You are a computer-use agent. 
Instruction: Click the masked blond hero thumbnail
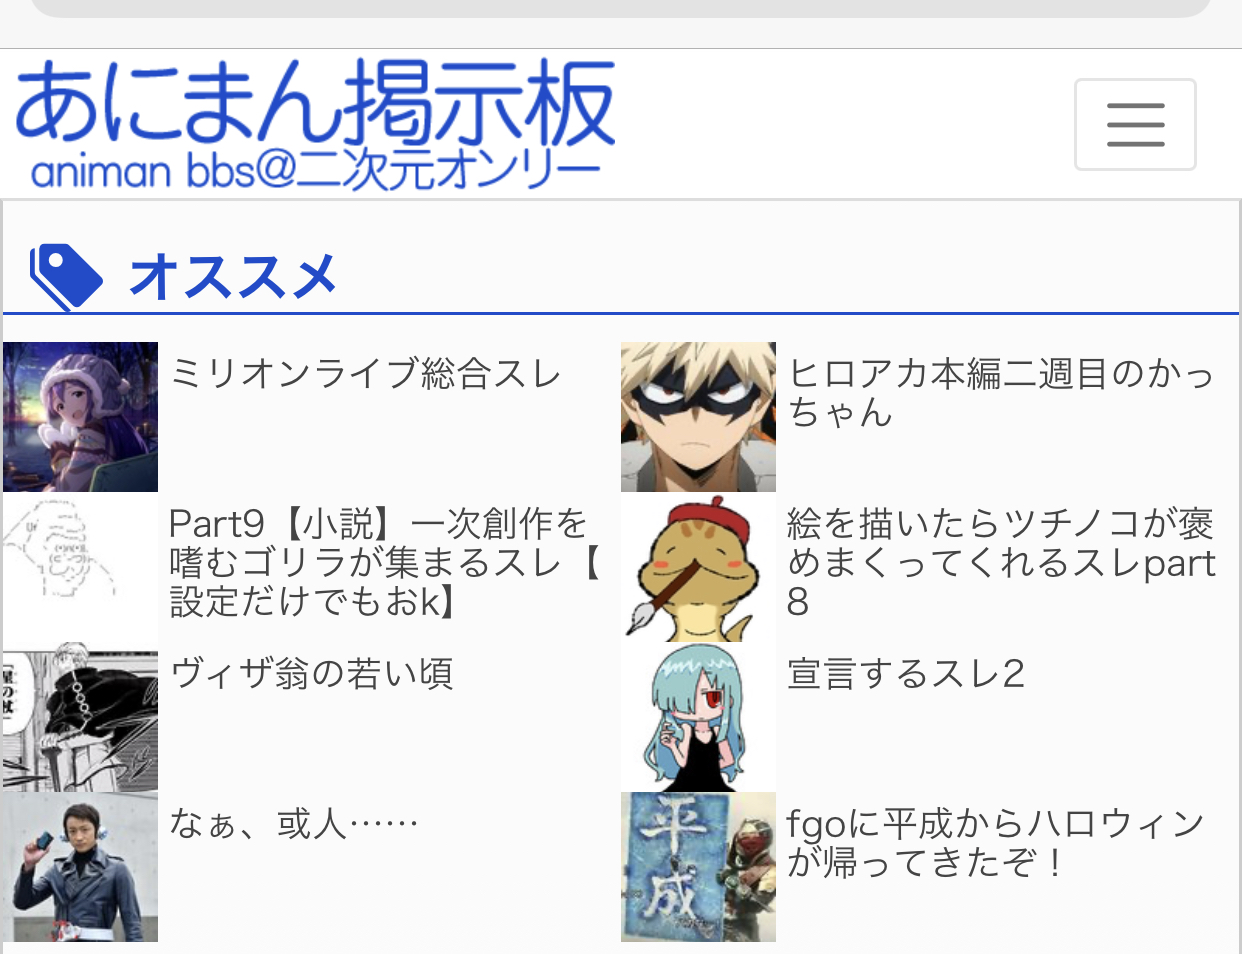[698, 417]
